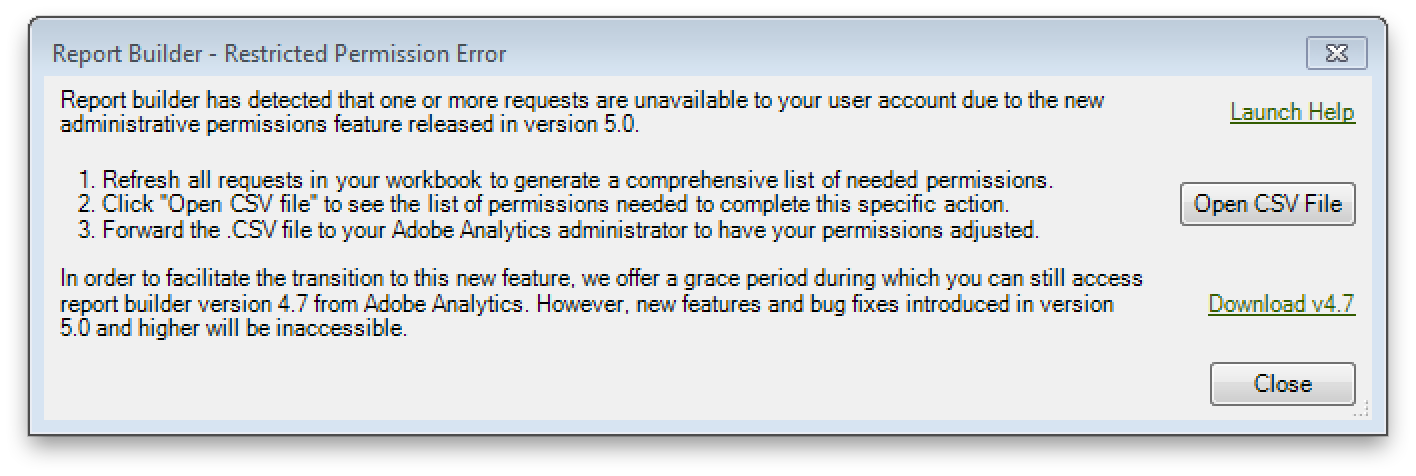Click the resize grip in dialog corner
Viewport: 1416px width, 476px height.
click(x=1359, y=409)
